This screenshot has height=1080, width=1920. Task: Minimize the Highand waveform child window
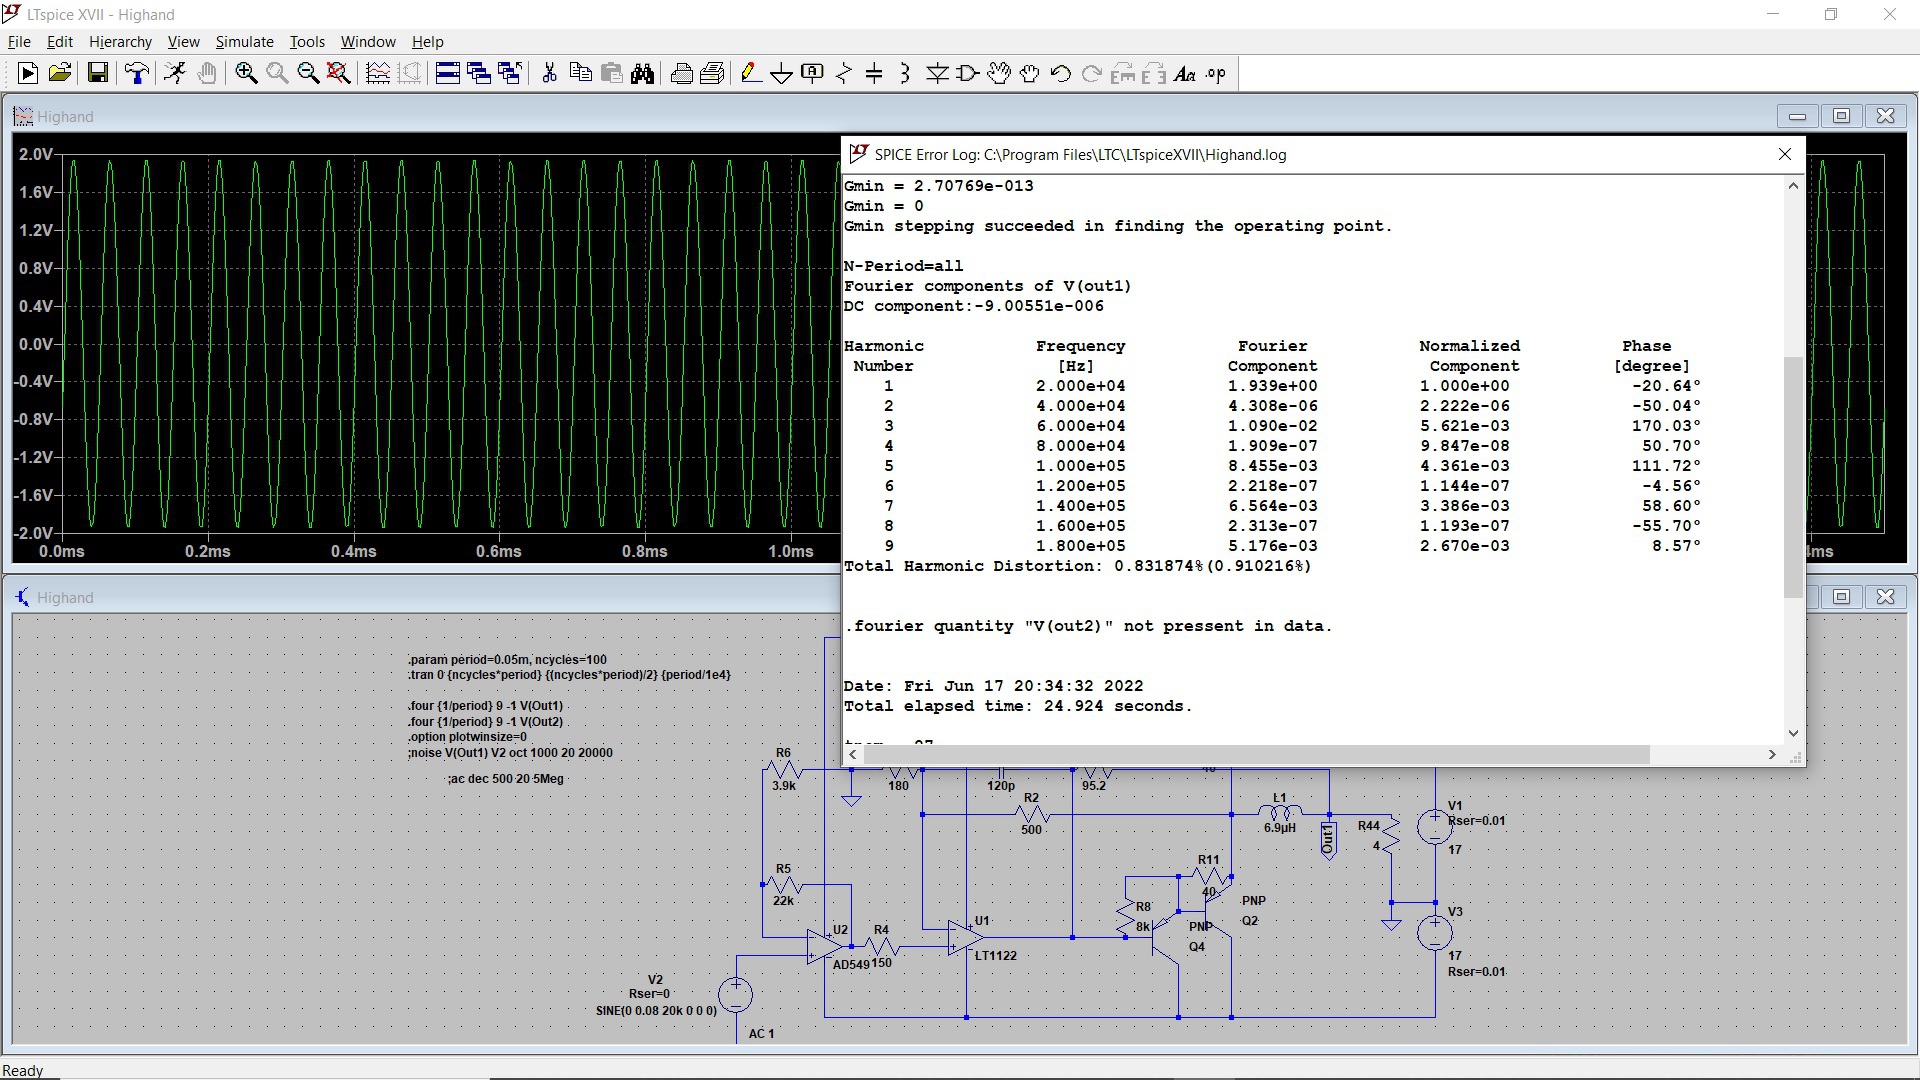pos(1797,116)
